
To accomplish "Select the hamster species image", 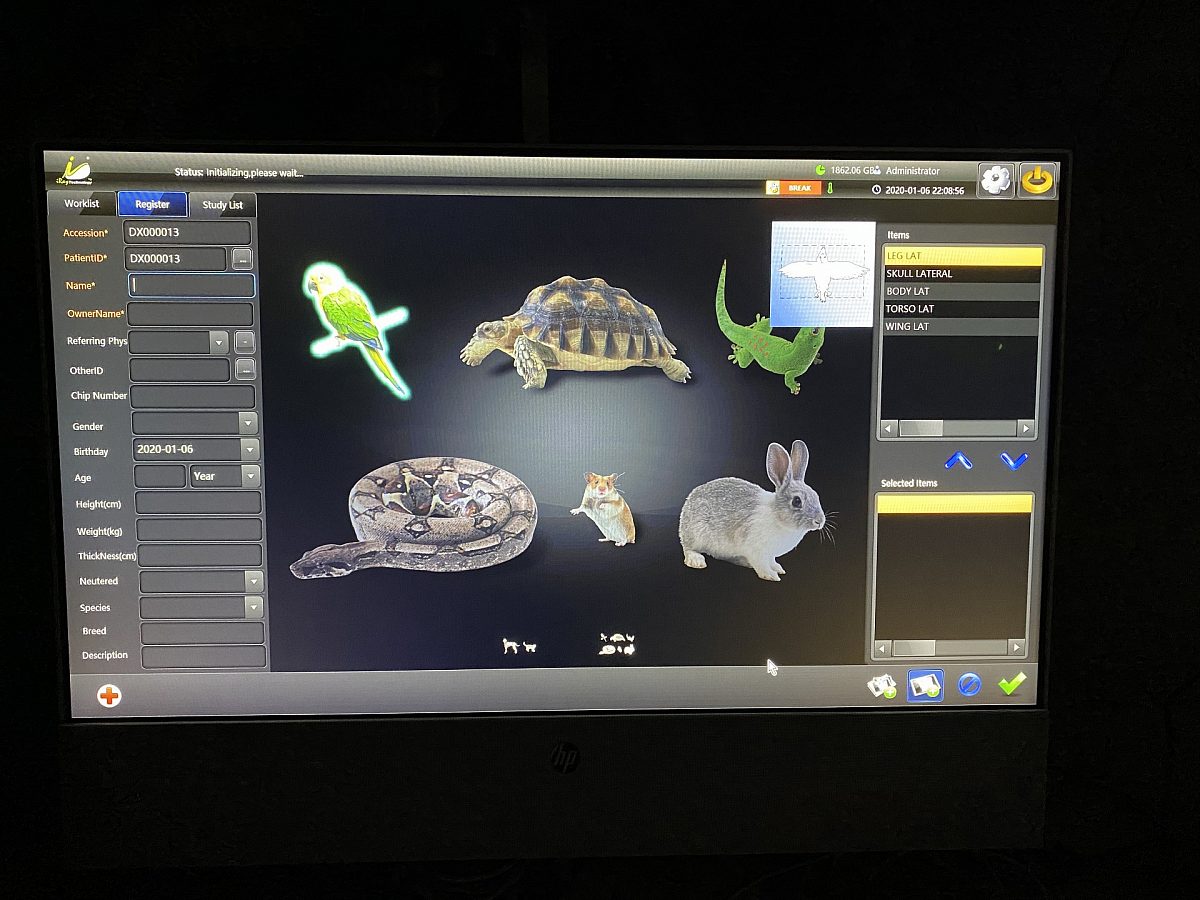I will (604, 508).
